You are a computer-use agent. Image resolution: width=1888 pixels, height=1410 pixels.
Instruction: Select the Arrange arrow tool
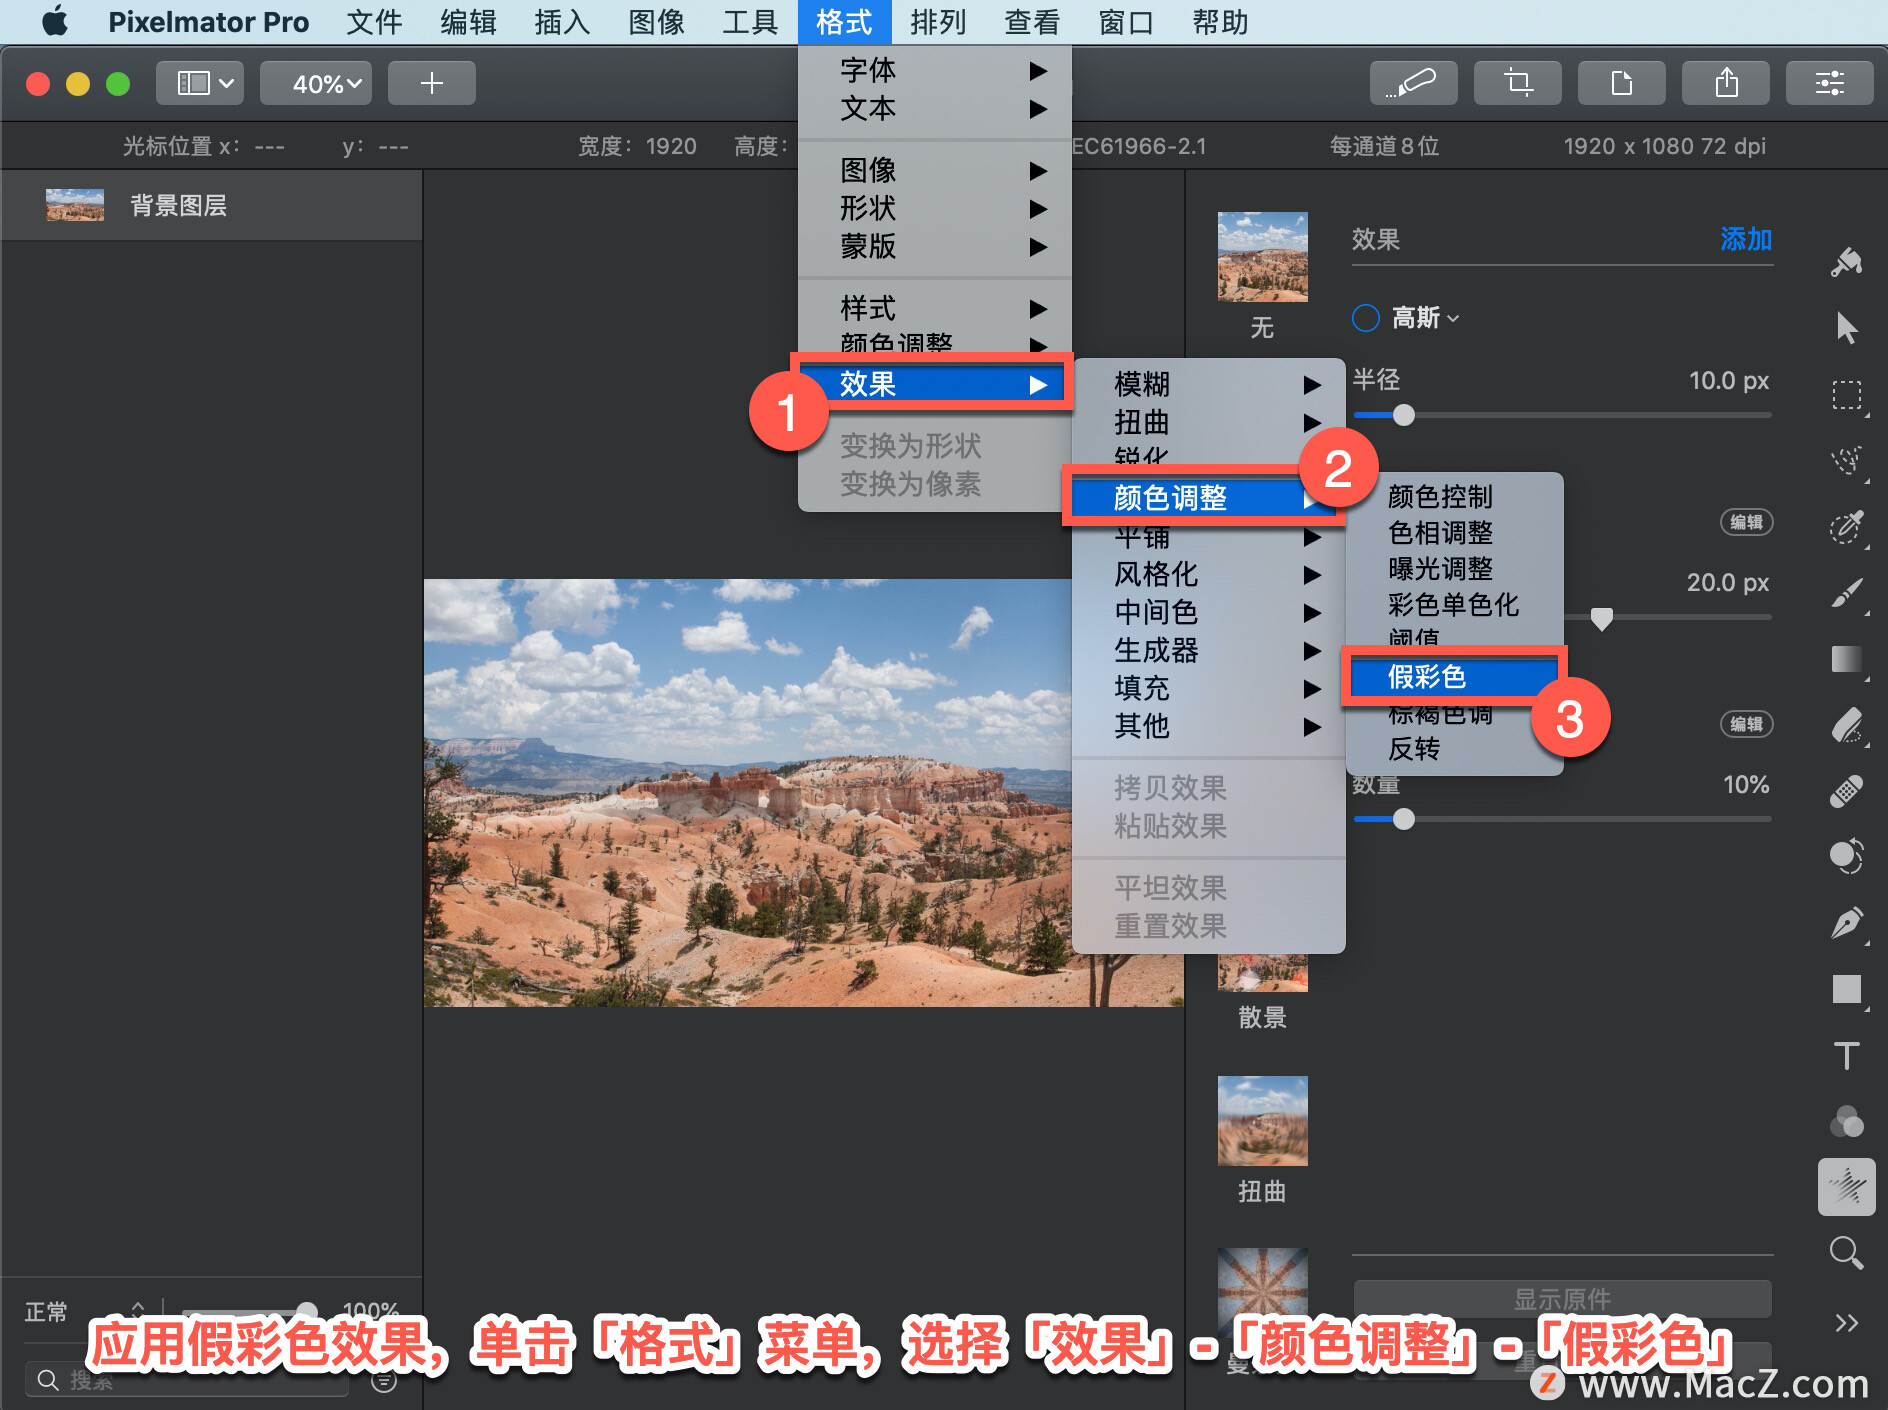coord(1846,328)
